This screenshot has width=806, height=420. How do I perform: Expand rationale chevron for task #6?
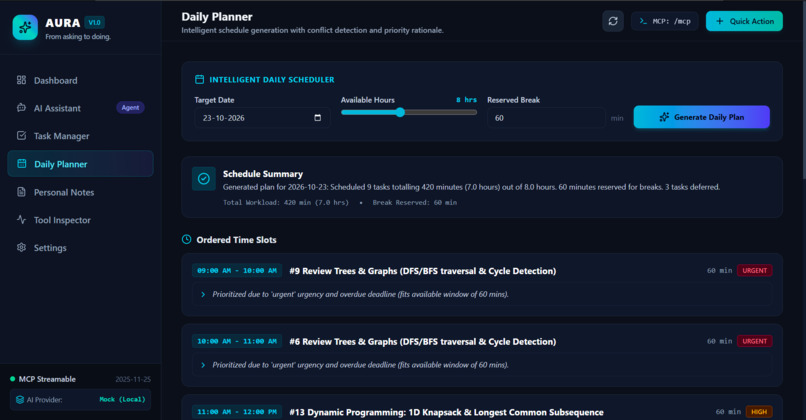(x=203, y=365)
